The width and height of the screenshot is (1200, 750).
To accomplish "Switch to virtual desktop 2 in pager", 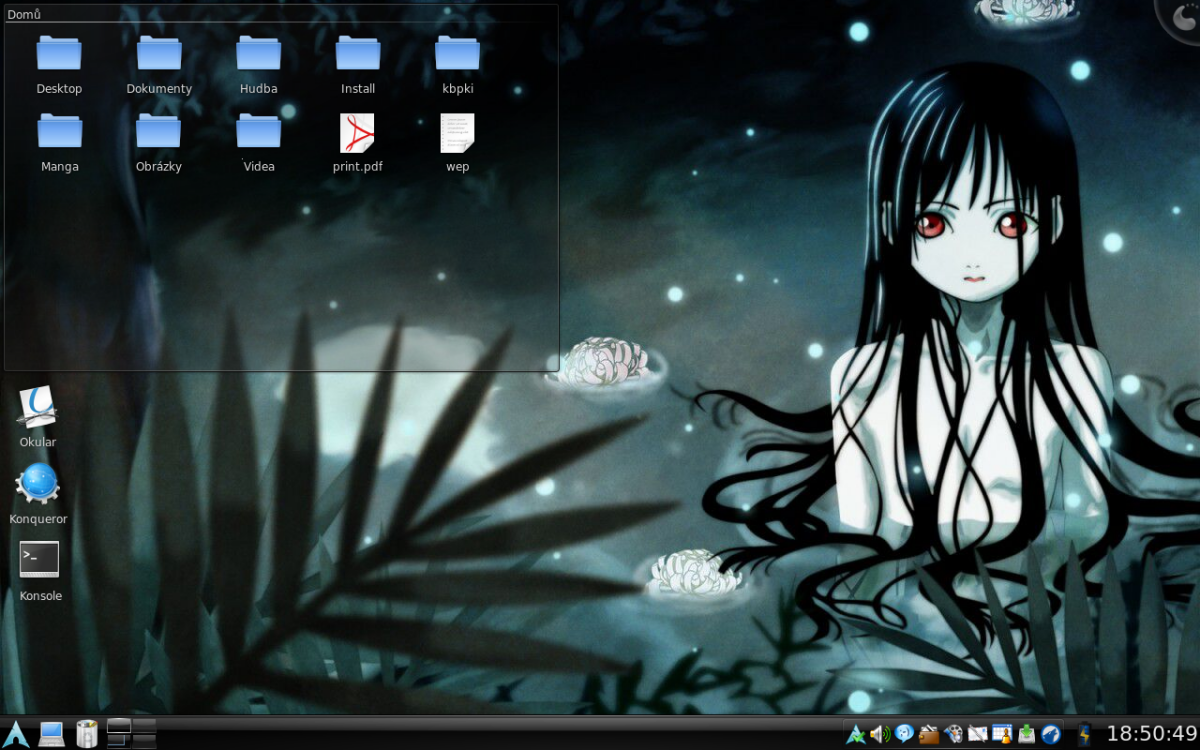I will pyautogui.click(x=144, y=725).
